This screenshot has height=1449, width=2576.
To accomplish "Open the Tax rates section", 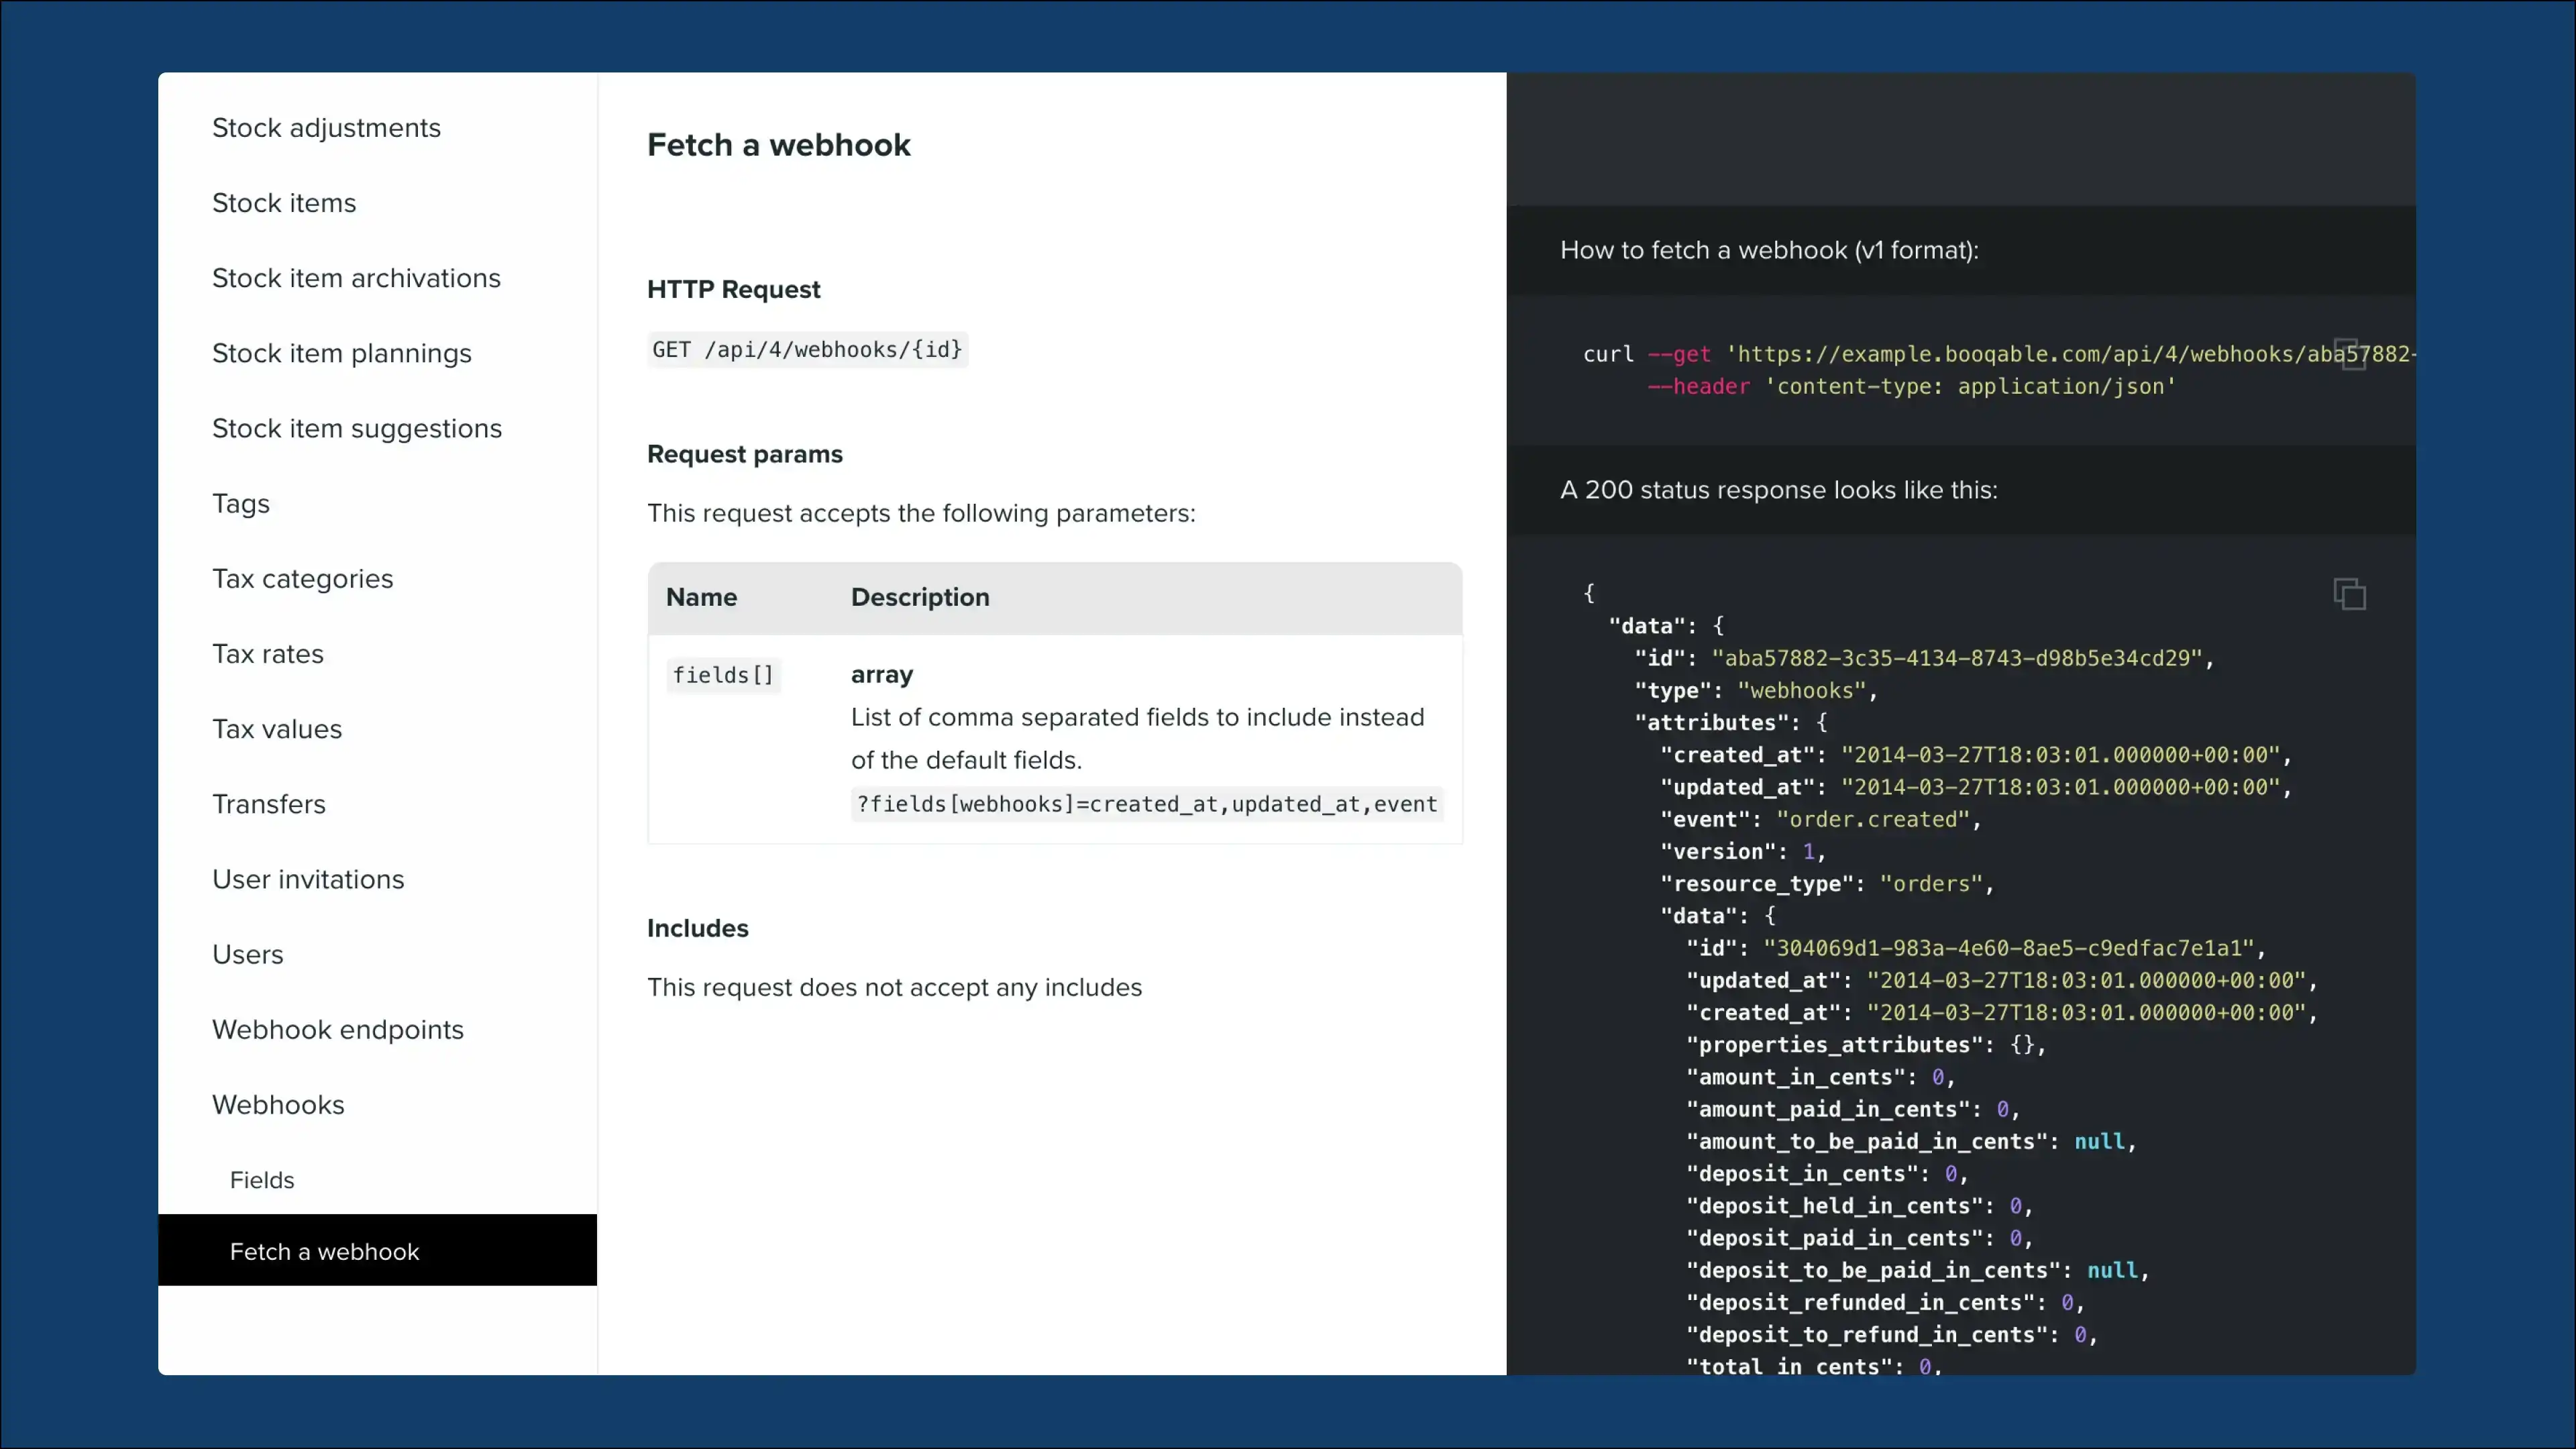I will click(x=269, y=653).
